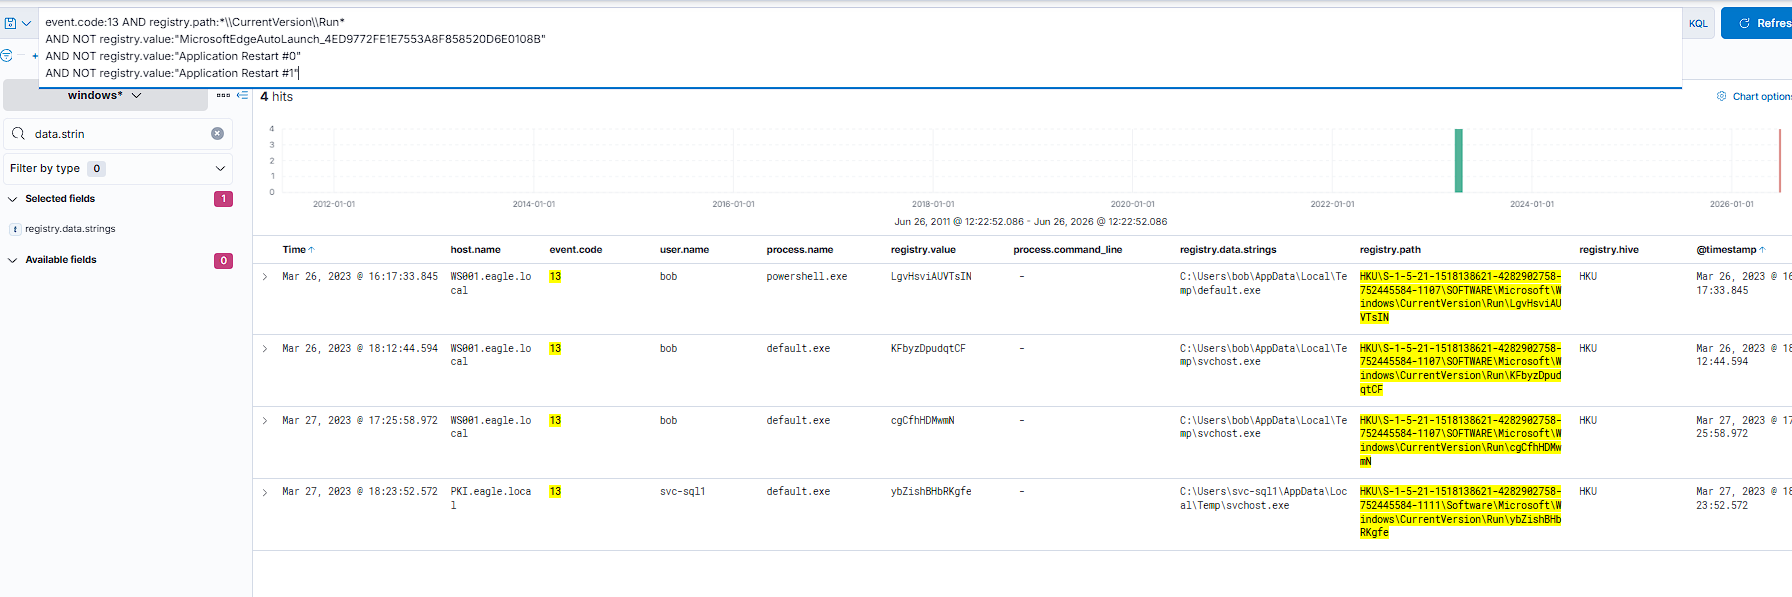Click the ybZishBHbRKgfe registry value
The image size is (1792, 597).
[931, 492]
